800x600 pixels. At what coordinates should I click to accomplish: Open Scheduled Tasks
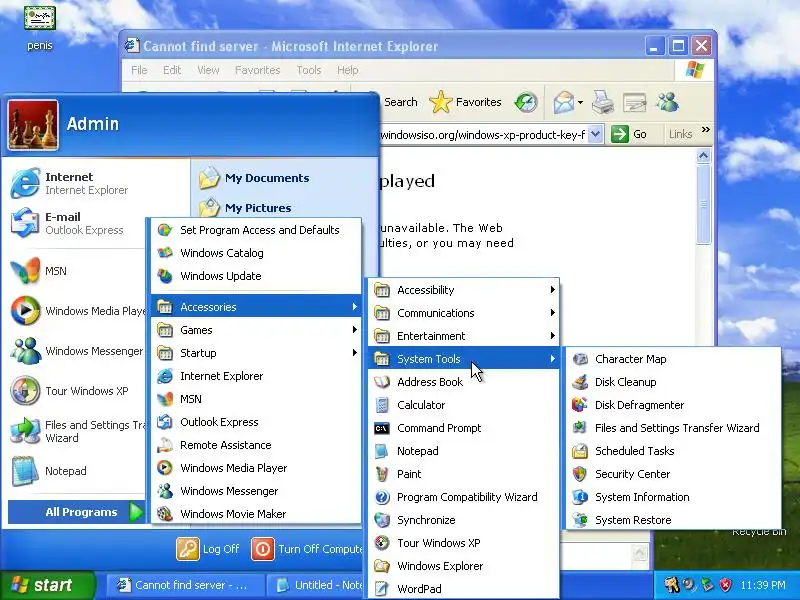[673, 451]
